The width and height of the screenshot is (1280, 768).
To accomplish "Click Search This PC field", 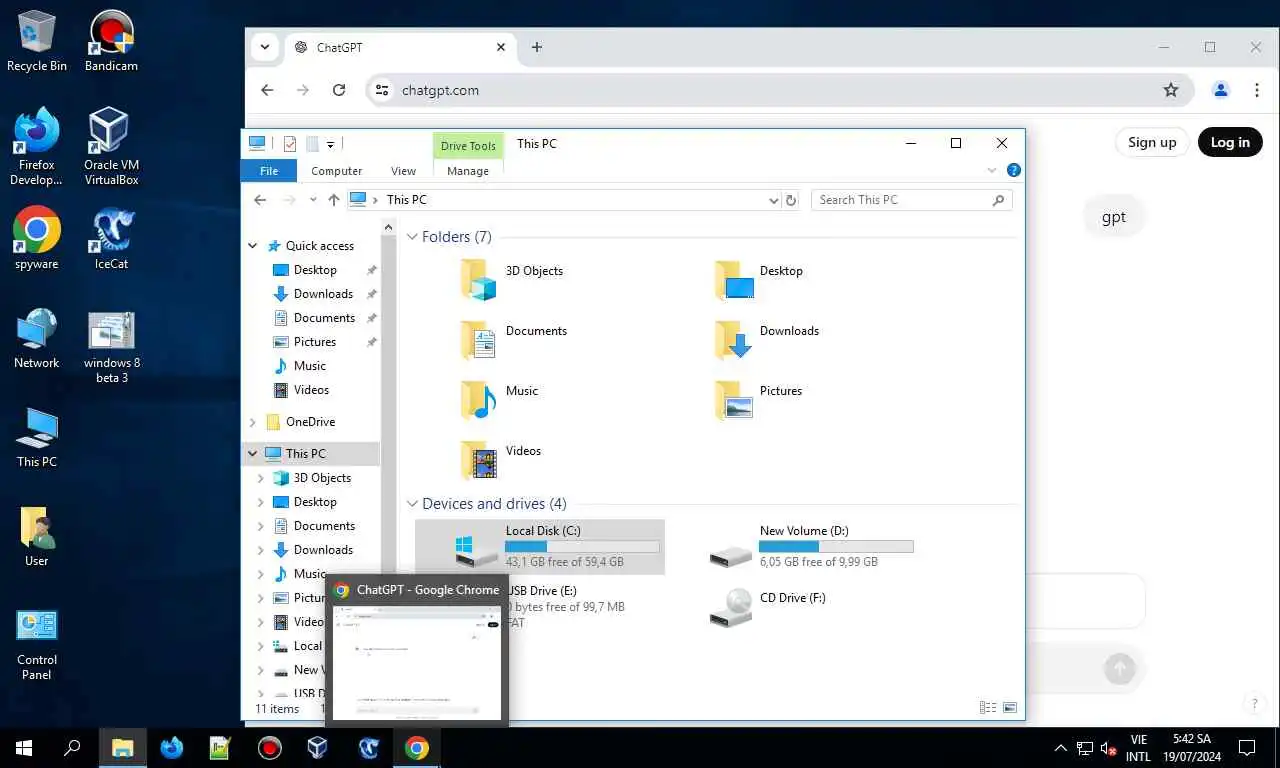I will coord(911,200).
